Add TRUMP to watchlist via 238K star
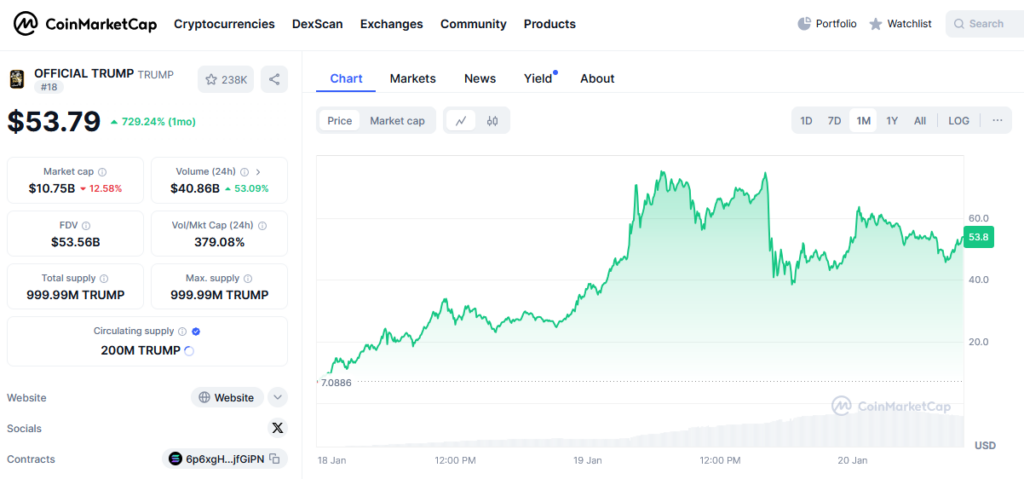The width and height of the screenshot is (1024, 479). pyautogui.click(x=226, y=80)
